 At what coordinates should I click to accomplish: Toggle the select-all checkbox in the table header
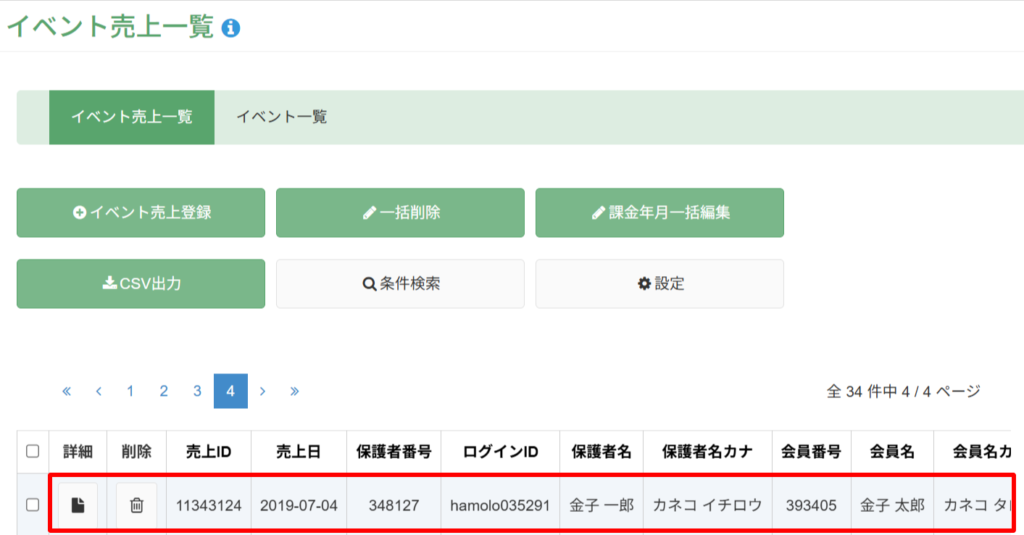tap(33, 451)
